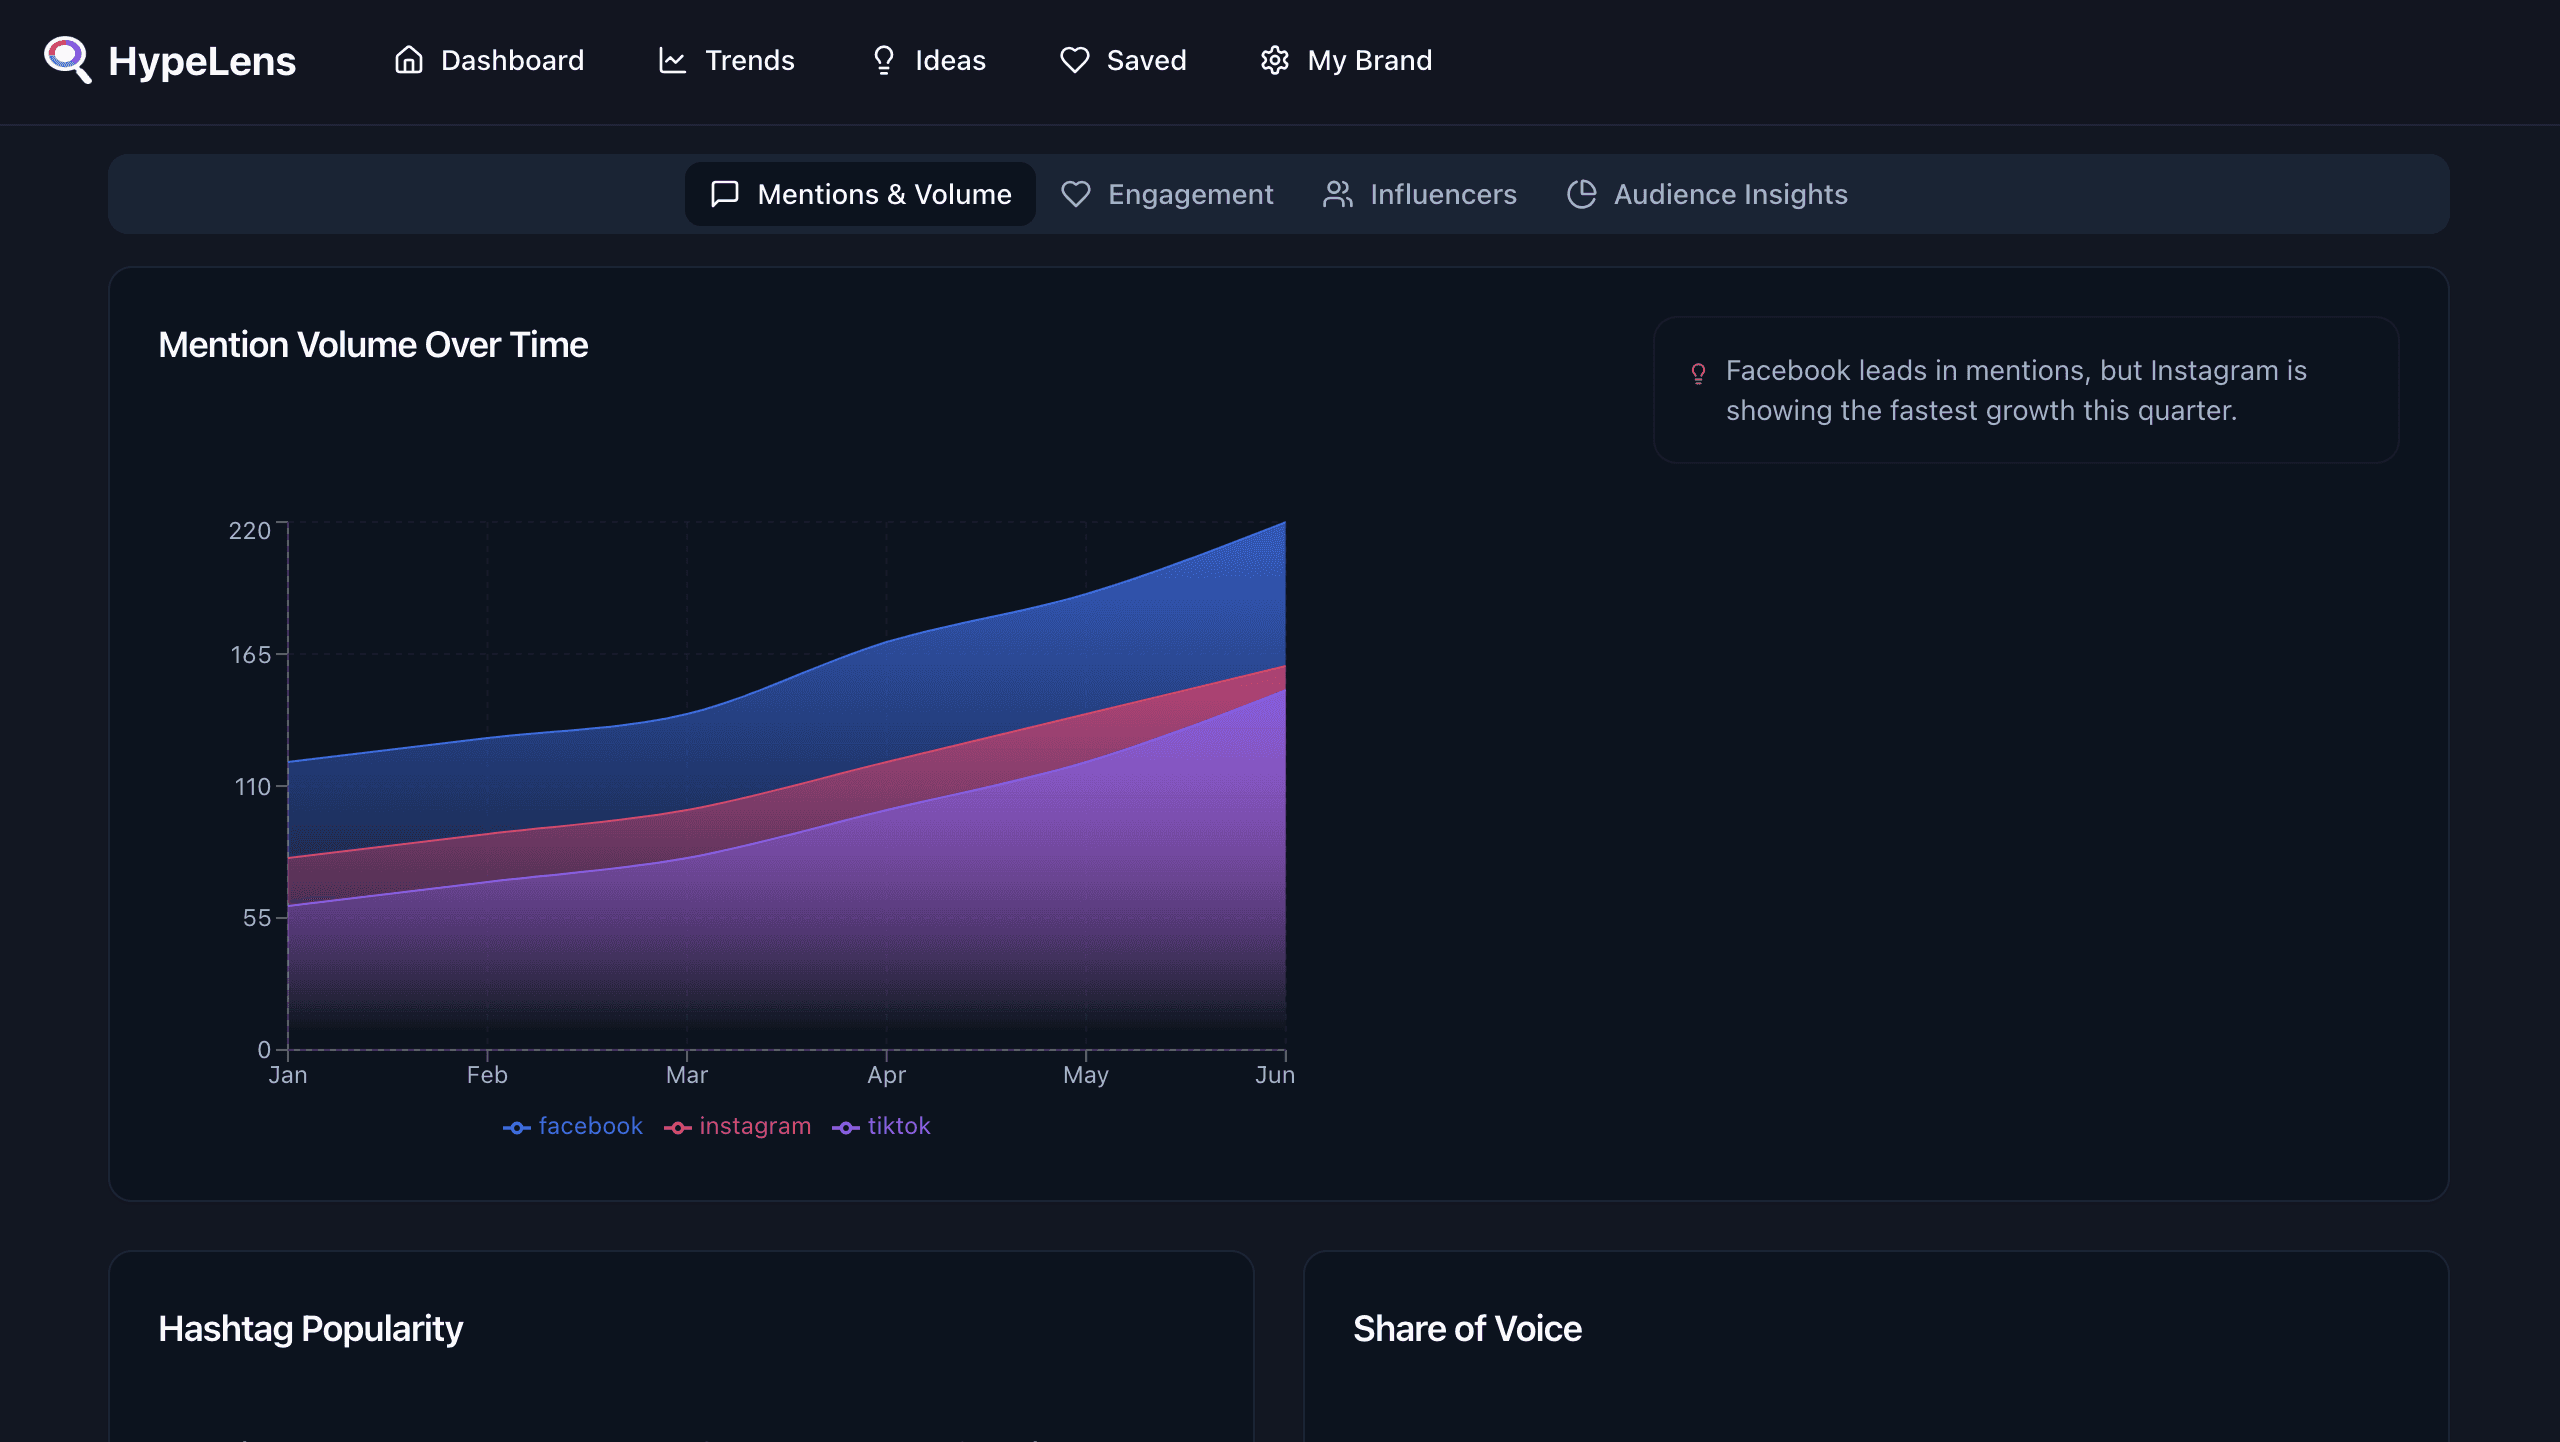Toggle the instagram legend marker

click(677, 1127)
